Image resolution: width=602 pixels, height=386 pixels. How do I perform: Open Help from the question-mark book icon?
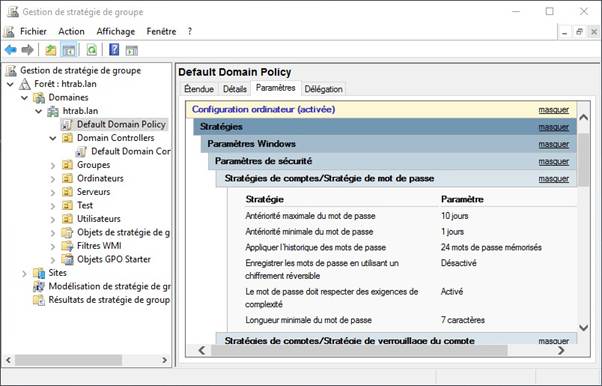tap(114, 50)
